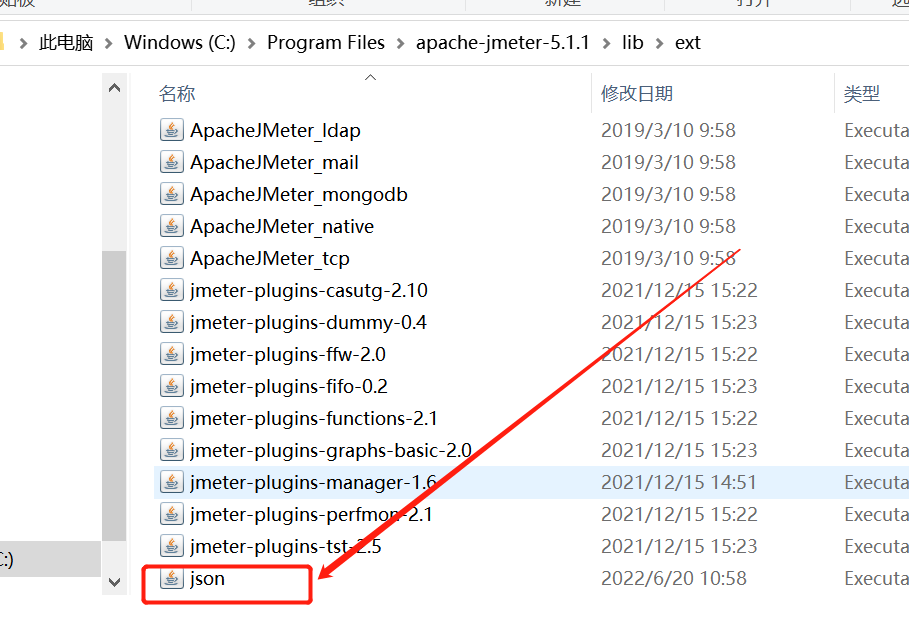
Task: Select file name jmeter-plugins-manager-1.6
Action: 314,482
